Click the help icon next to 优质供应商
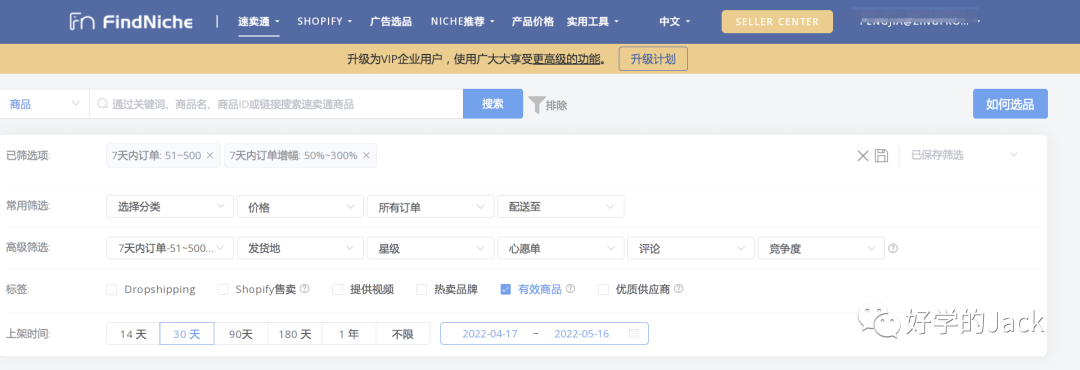1080x370 pixels. tap(678, 289)
